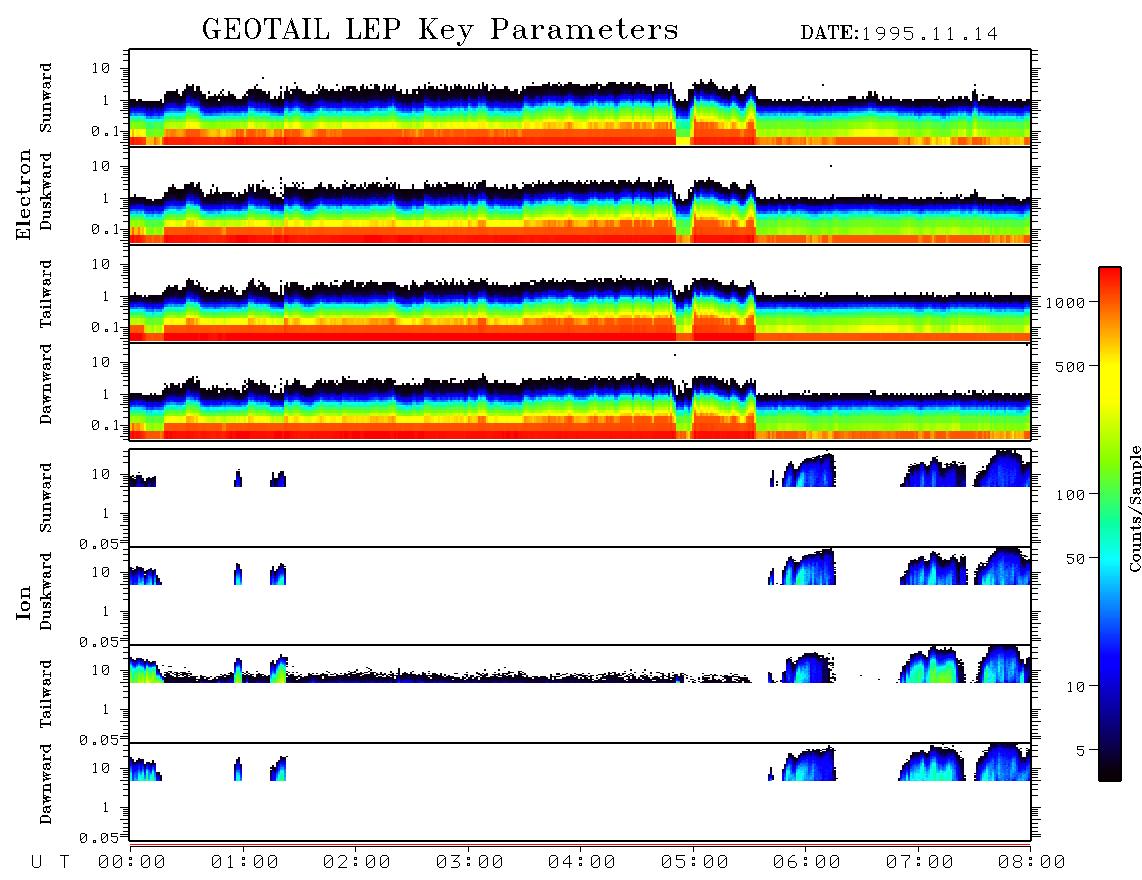Click the rainbow Counts/Sample color bar
The width and height of the screenshot is (1142, 880).
(1109, 524)
